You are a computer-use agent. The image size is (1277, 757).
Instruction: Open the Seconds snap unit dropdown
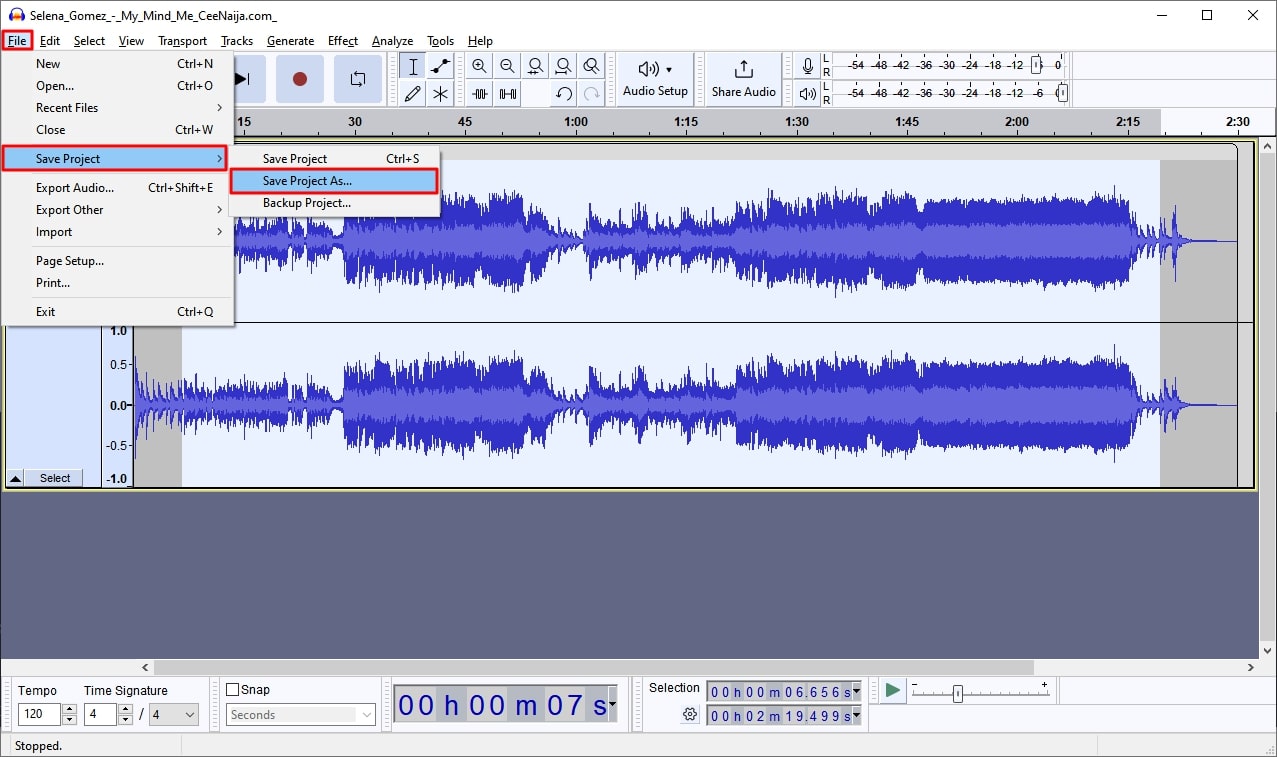click(300, 715)
